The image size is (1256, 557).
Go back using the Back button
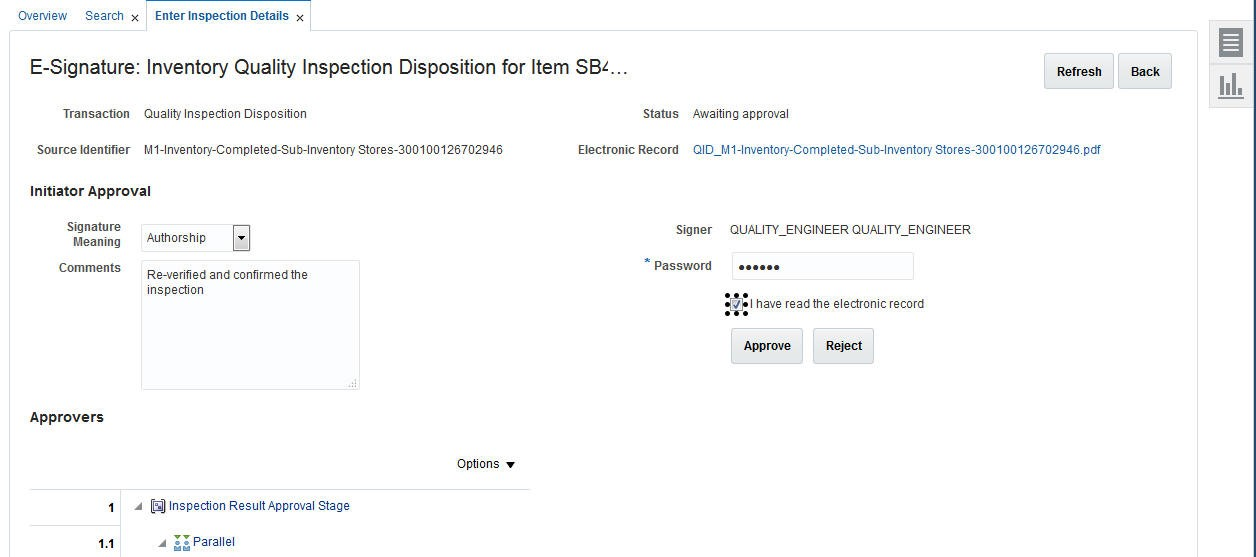coord(1144,71)
